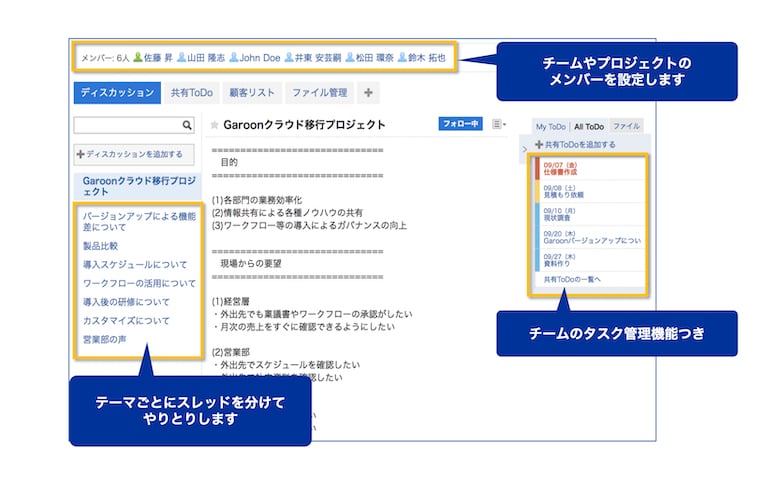Select Garoonクラウド移行プロジェクト in discussion list
Image resolution: width=780 pixels, height=480 pixels.
139,186
